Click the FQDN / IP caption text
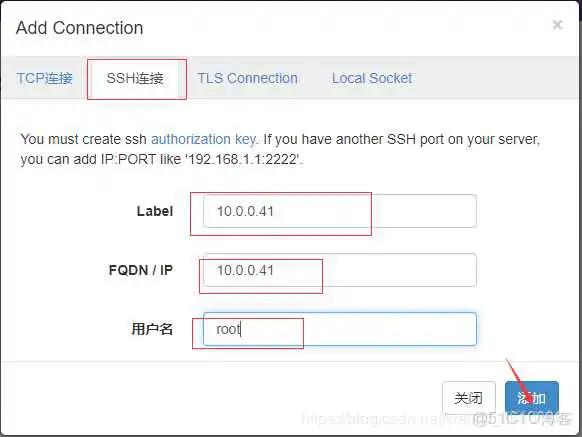This screenshot has width=582, height=437. pos(141,270)
